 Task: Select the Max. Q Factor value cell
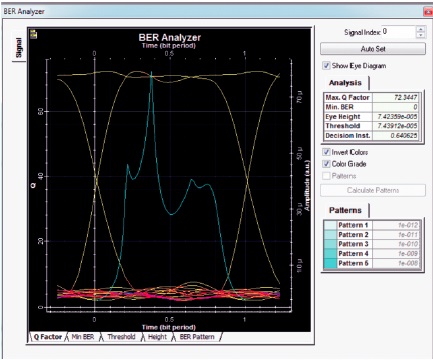(395, 98)
